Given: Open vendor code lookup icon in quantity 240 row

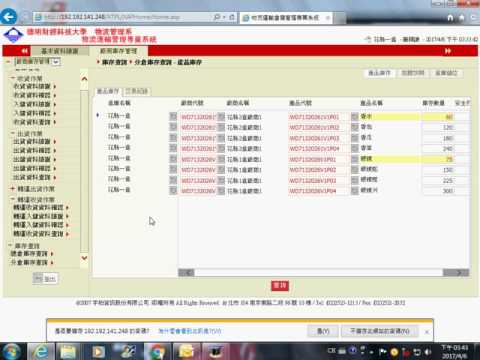Looking at the screenshot, I should (x=173, y=148).
